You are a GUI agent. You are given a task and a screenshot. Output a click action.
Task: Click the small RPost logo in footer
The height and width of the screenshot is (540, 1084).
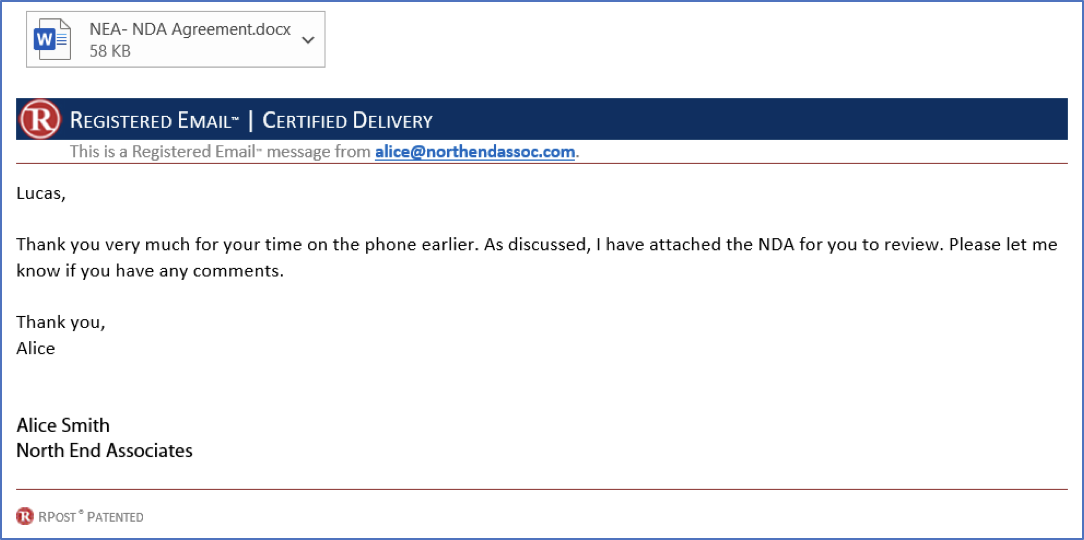24,516
